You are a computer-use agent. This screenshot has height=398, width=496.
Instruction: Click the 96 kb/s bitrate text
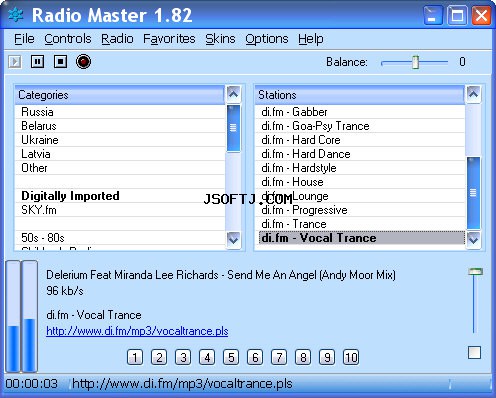click(65, 291)
